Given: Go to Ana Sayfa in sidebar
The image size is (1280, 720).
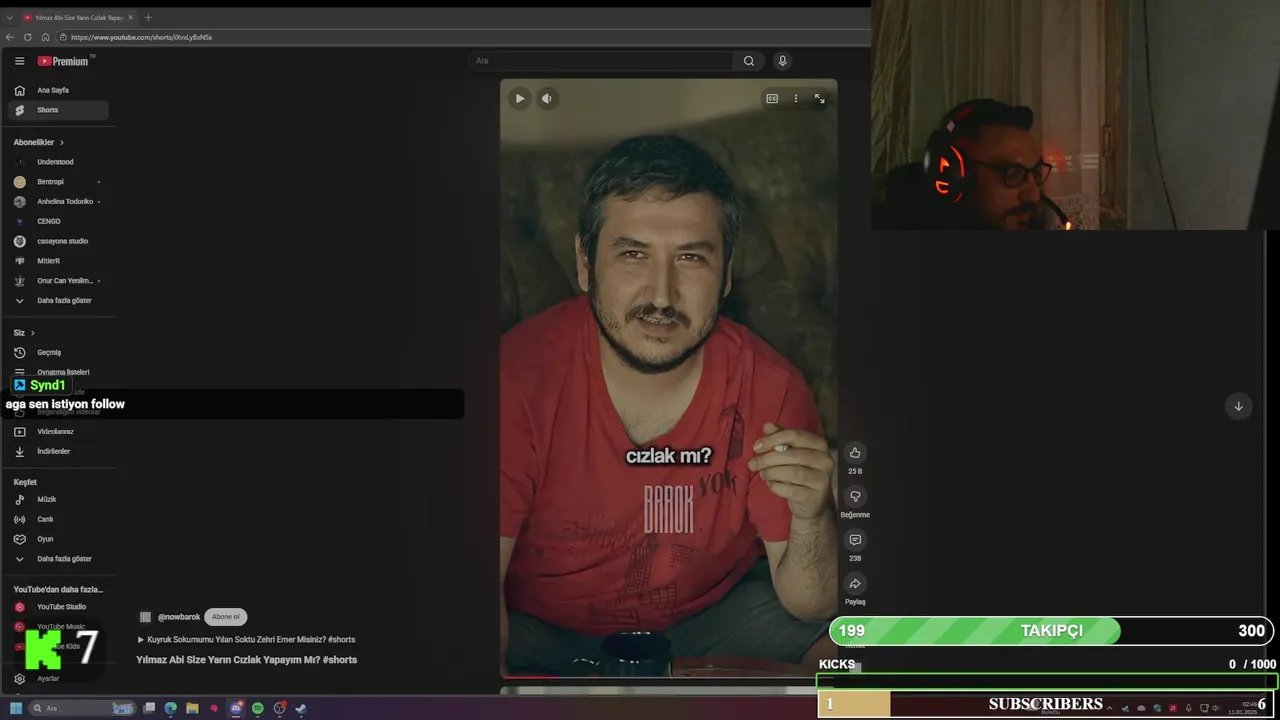Looking at the screenshot, I should click(x=58, y=90).
